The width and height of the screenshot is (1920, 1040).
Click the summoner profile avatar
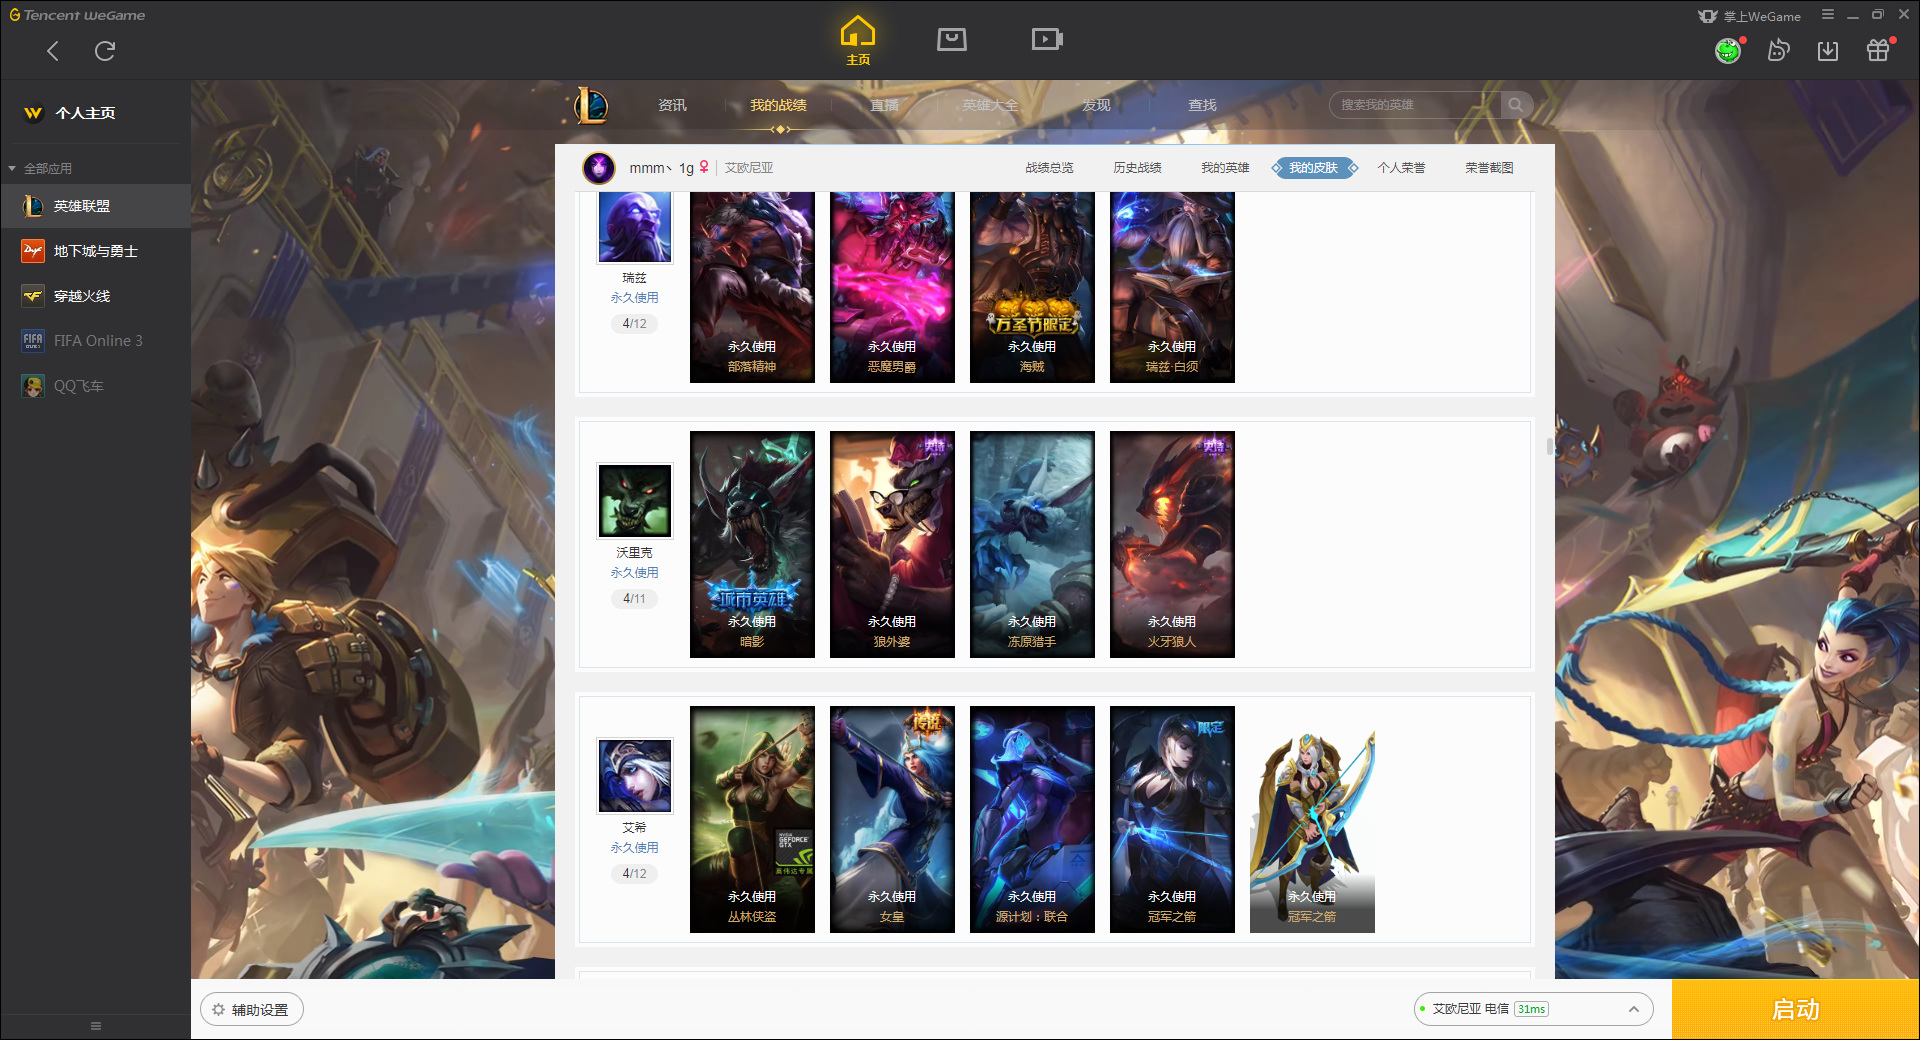pos(599,168)
